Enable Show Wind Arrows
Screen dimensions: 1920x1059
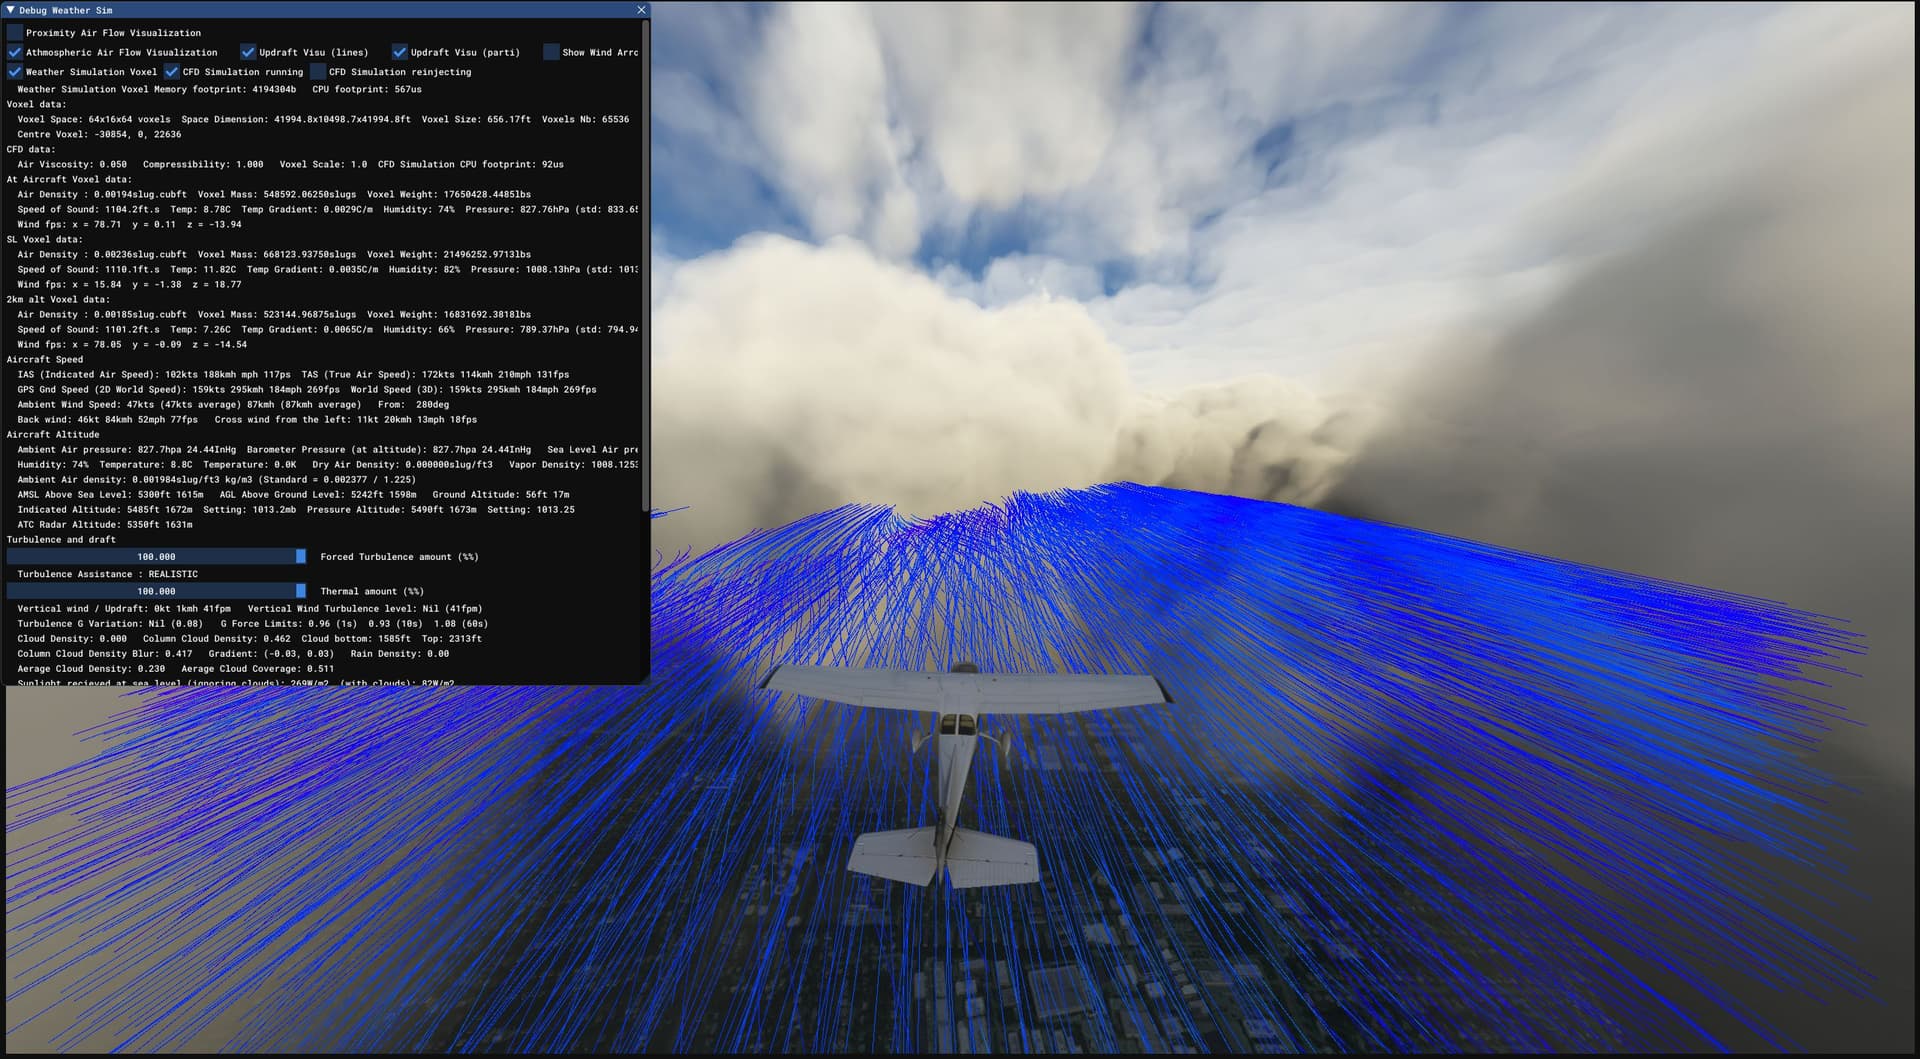(551, 52)
